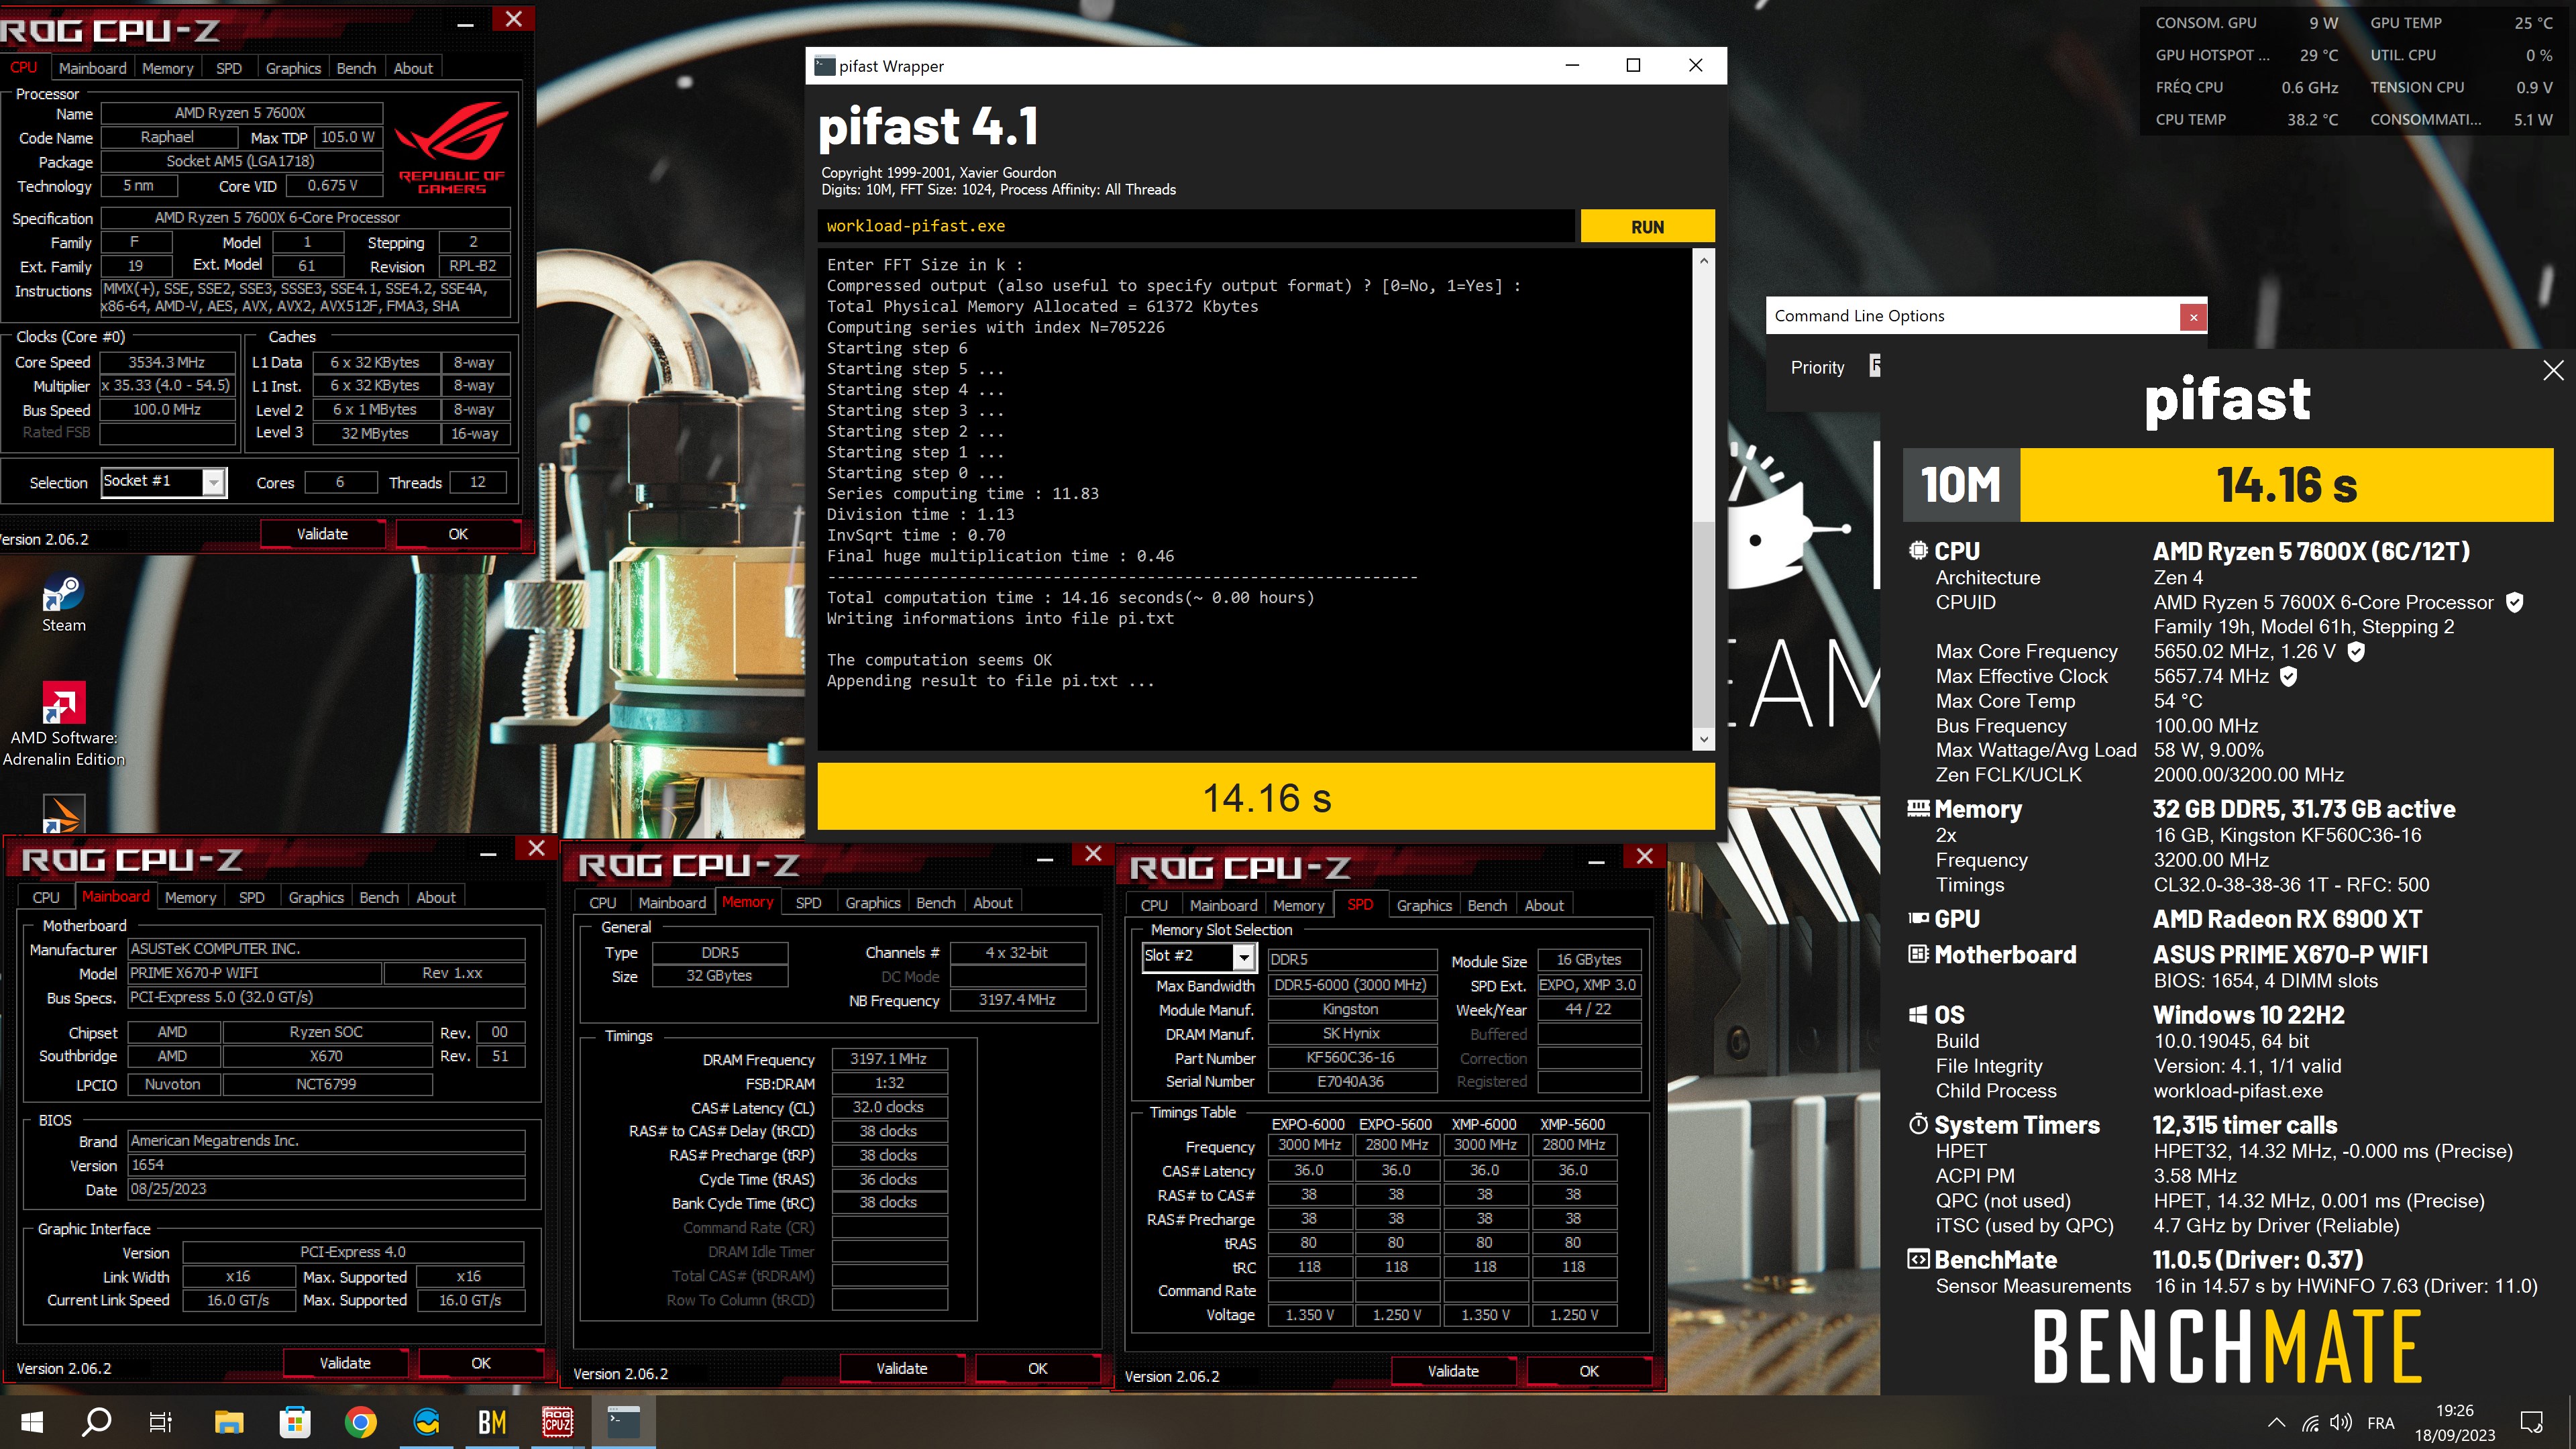The image size is (2576, 1449).
Task: Open Steam desktop shortcut
Action: 63,602
